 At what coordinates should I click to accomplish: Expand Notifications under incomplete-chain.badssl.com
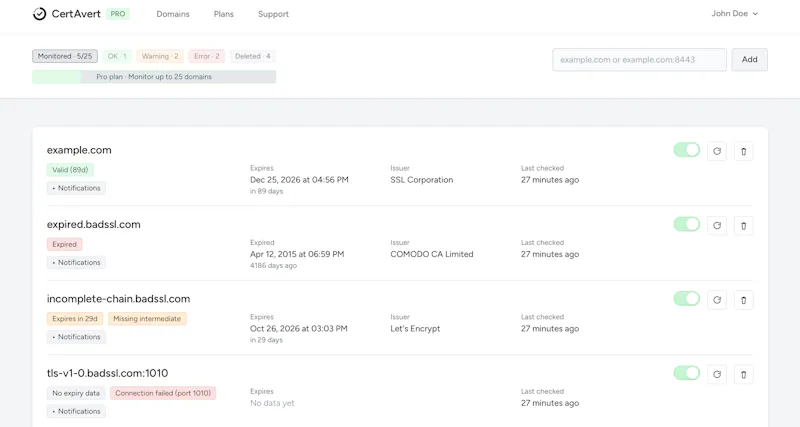(77, 337)
